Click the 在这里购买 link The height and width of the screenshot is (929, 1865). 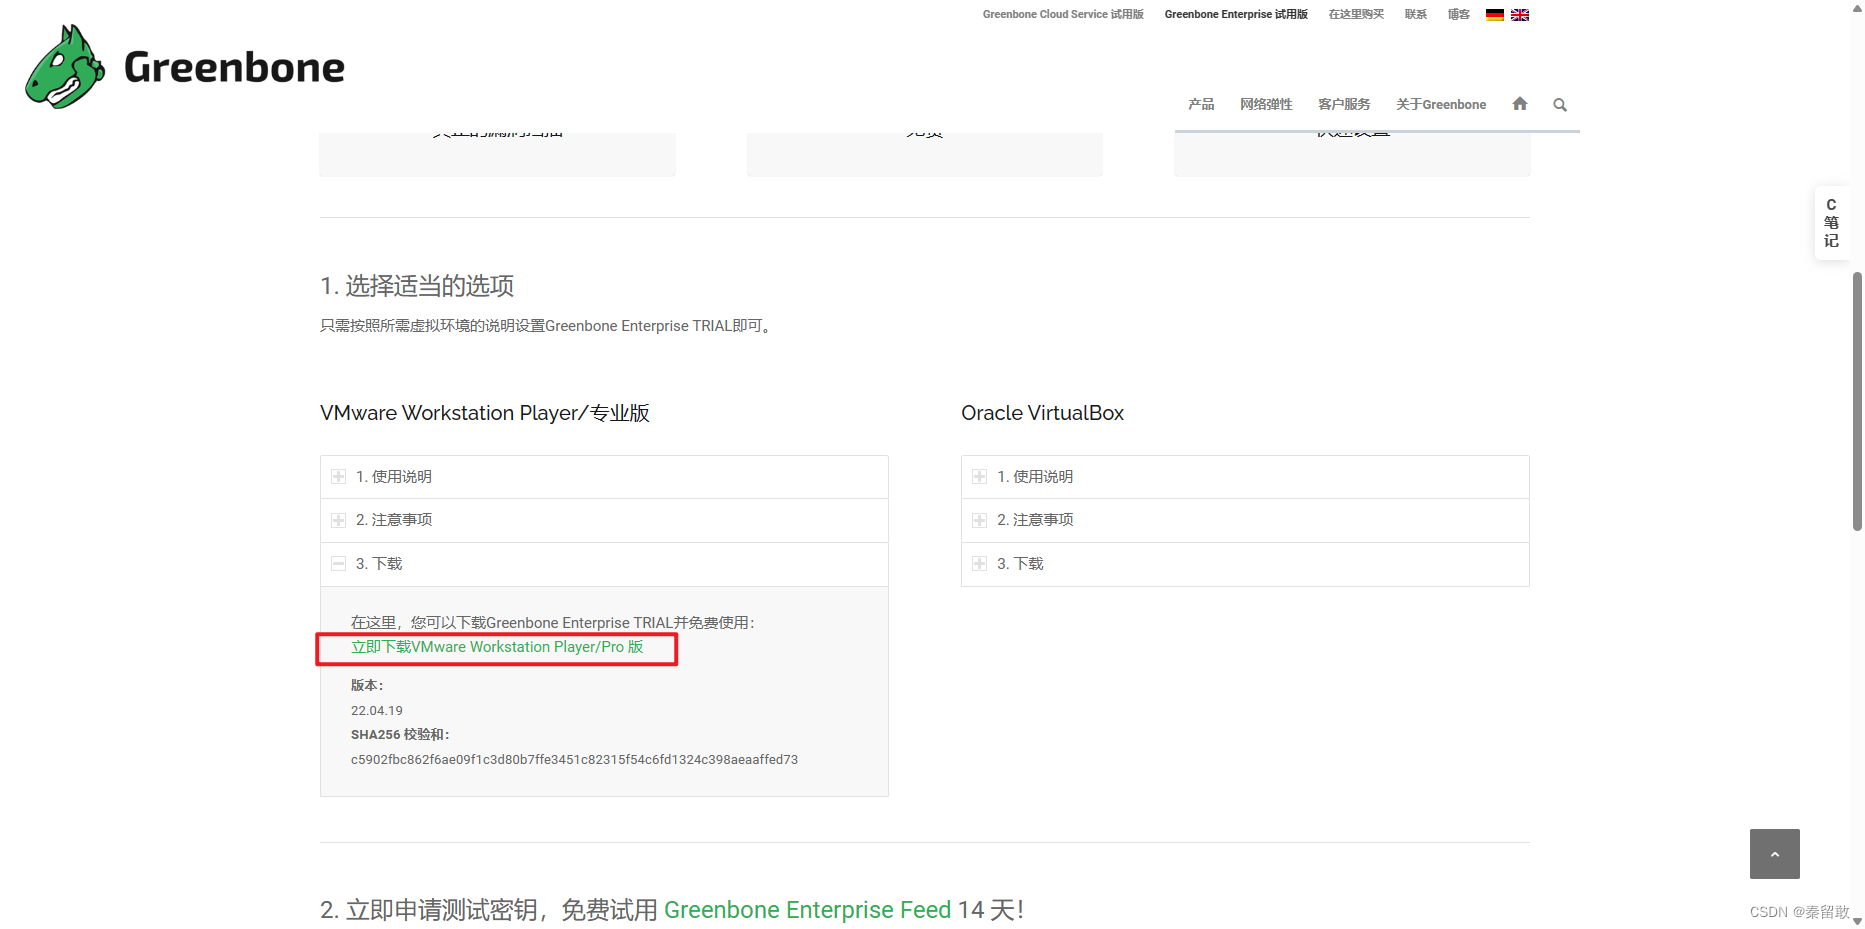coord(1356,15)
